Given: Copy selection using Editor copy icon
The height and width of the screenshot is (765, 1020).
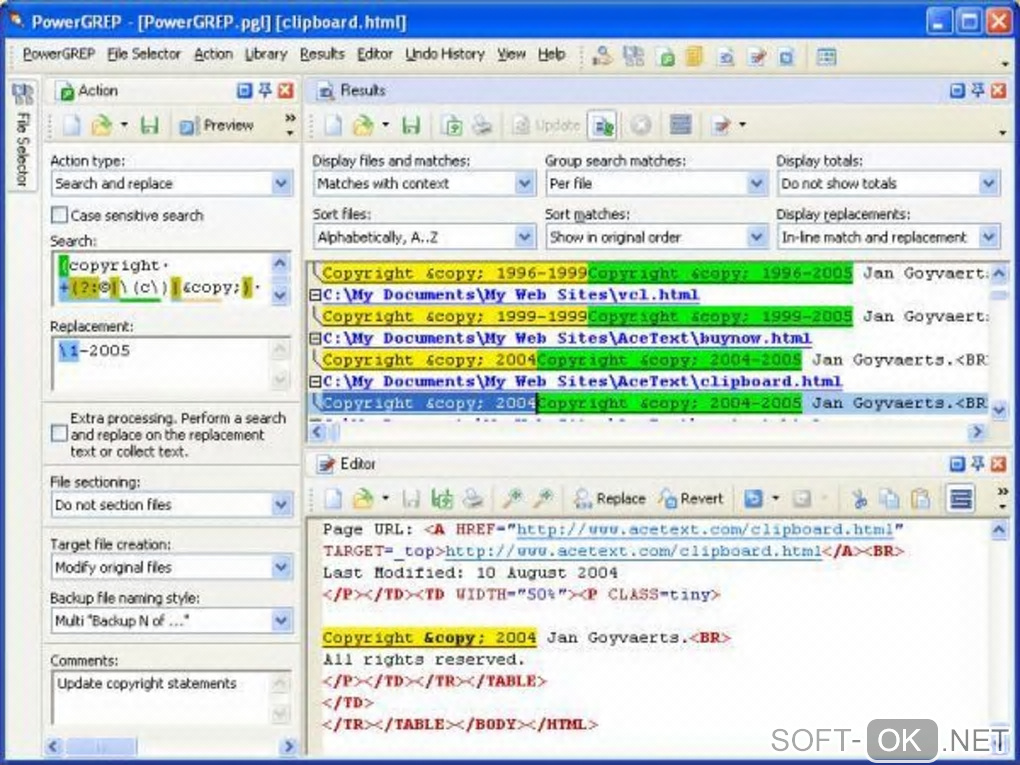Looking at the screenshot, I should [889, 499].
